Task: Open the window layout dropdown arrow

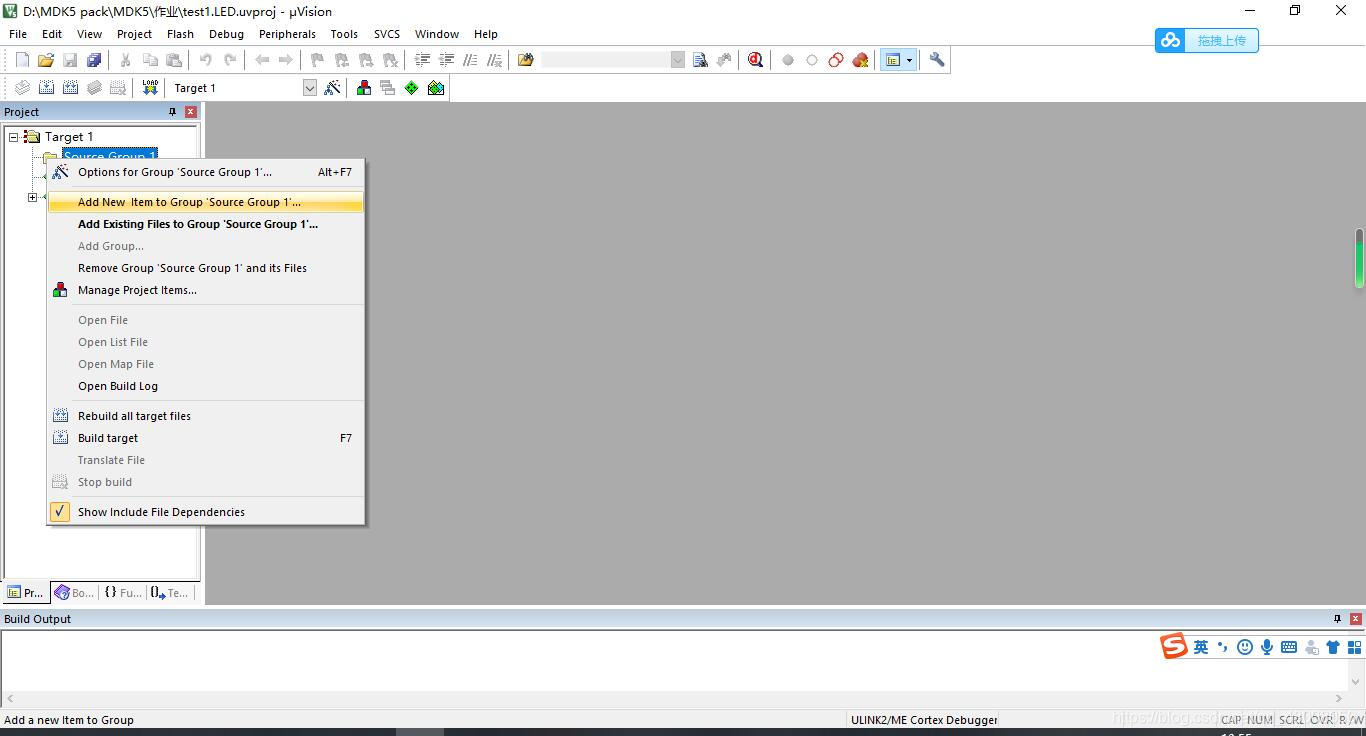Action: point(909,60)
